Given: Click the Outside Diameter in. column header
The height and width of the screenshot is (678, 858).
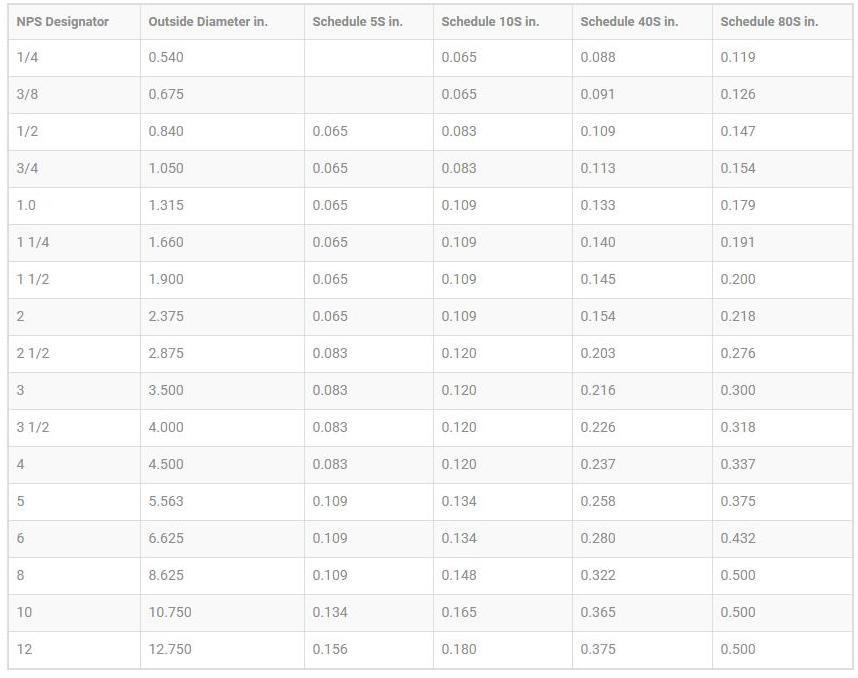Looking at the screenshot, I should point(208,21).
